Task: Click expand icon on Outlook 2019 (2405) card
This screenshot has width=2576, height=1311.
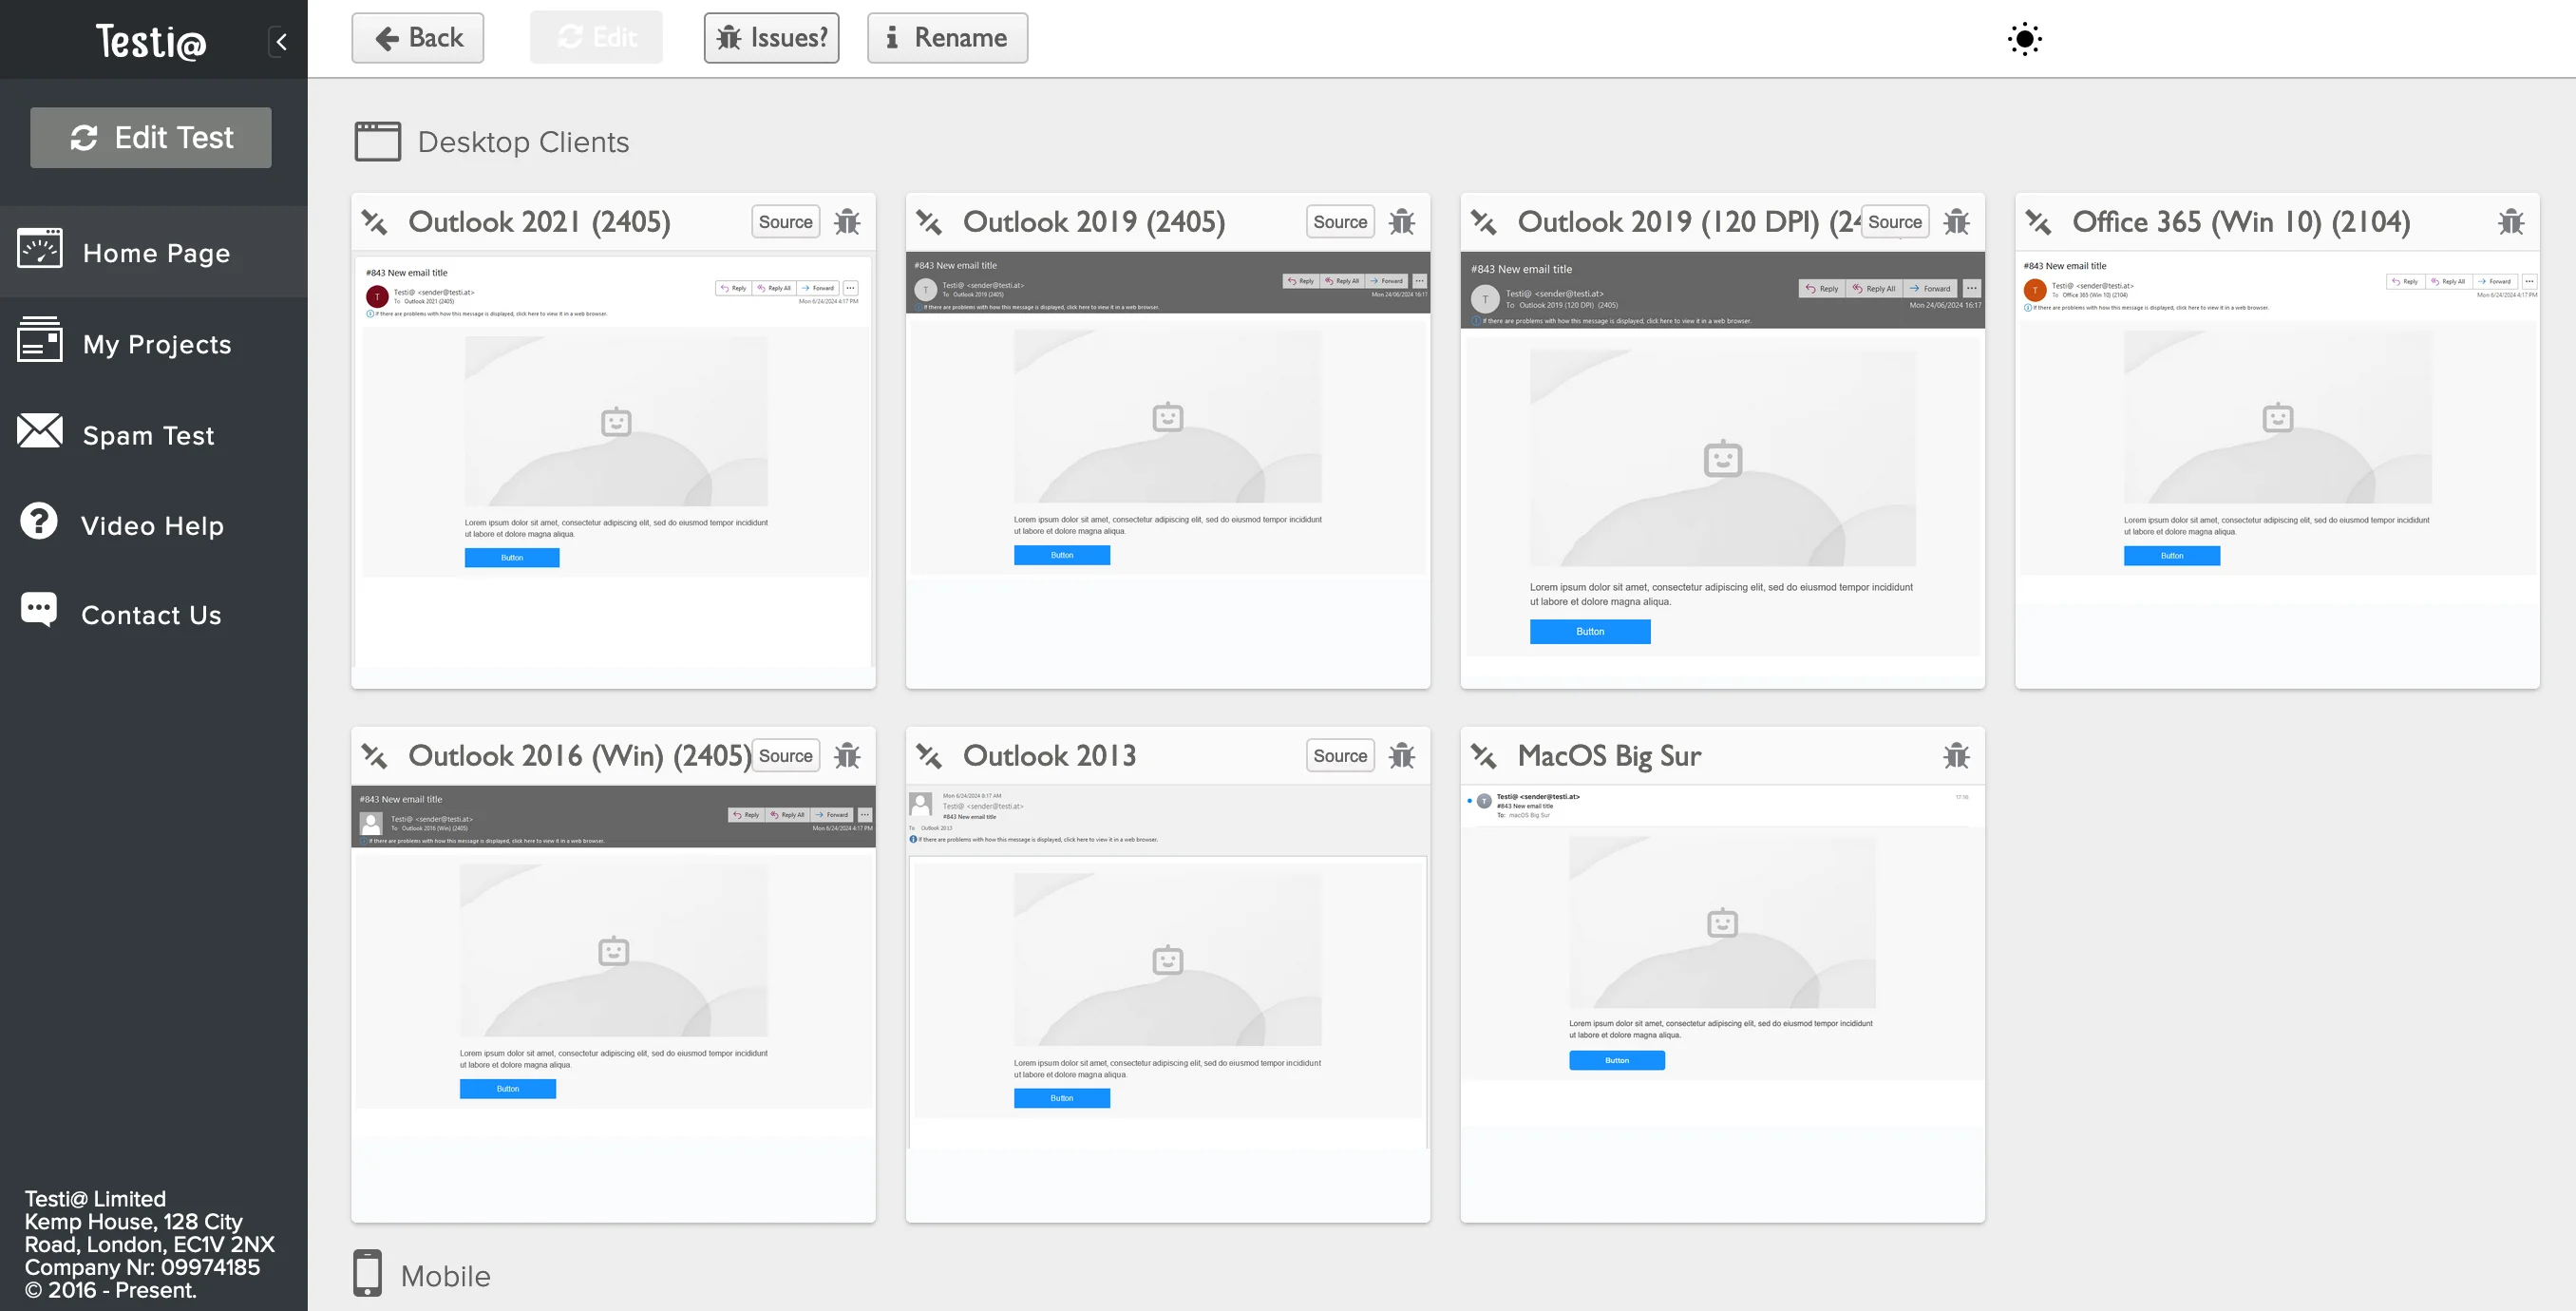Action: coord(929,222)
